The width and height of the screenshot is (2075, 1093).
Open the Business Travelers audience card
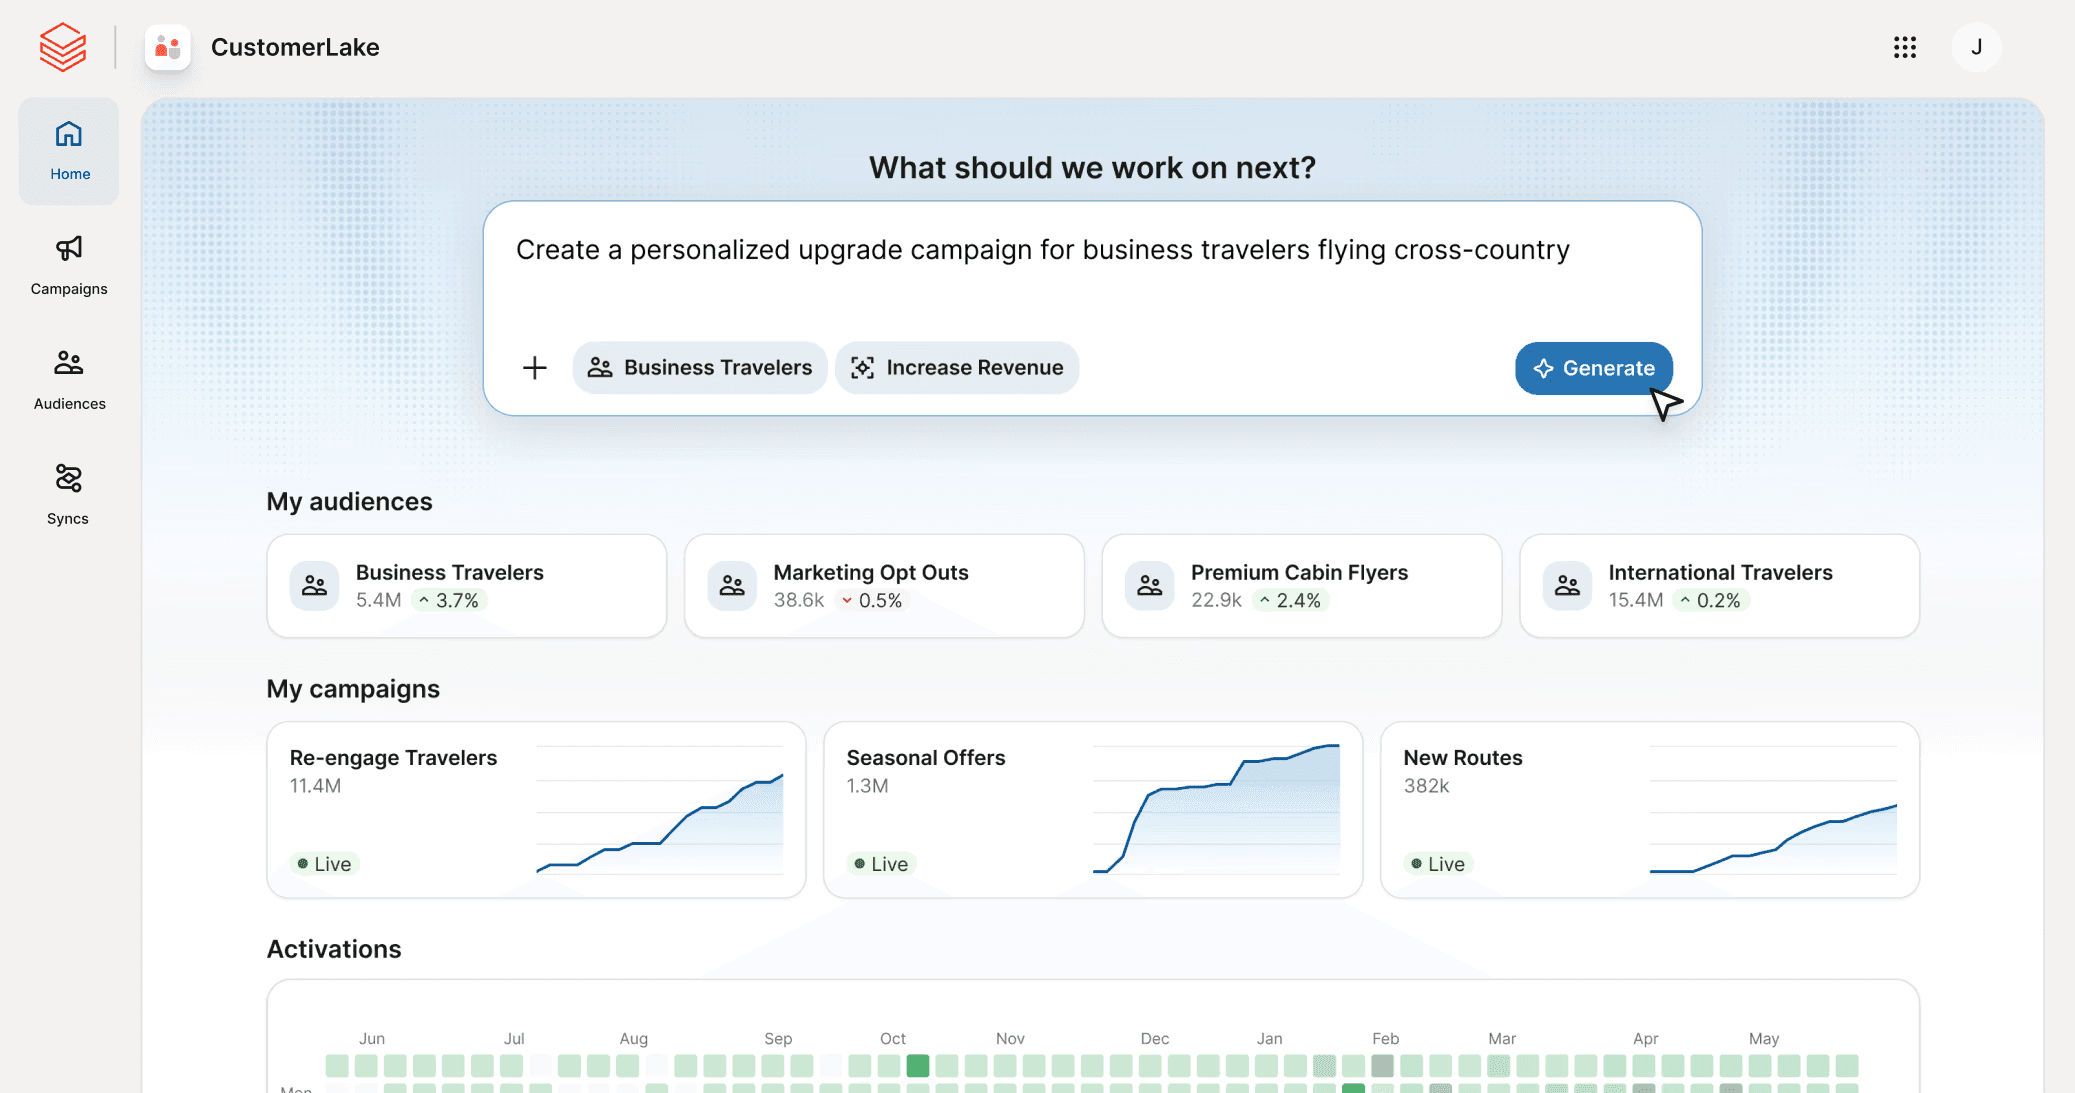[x=467, y=586]
